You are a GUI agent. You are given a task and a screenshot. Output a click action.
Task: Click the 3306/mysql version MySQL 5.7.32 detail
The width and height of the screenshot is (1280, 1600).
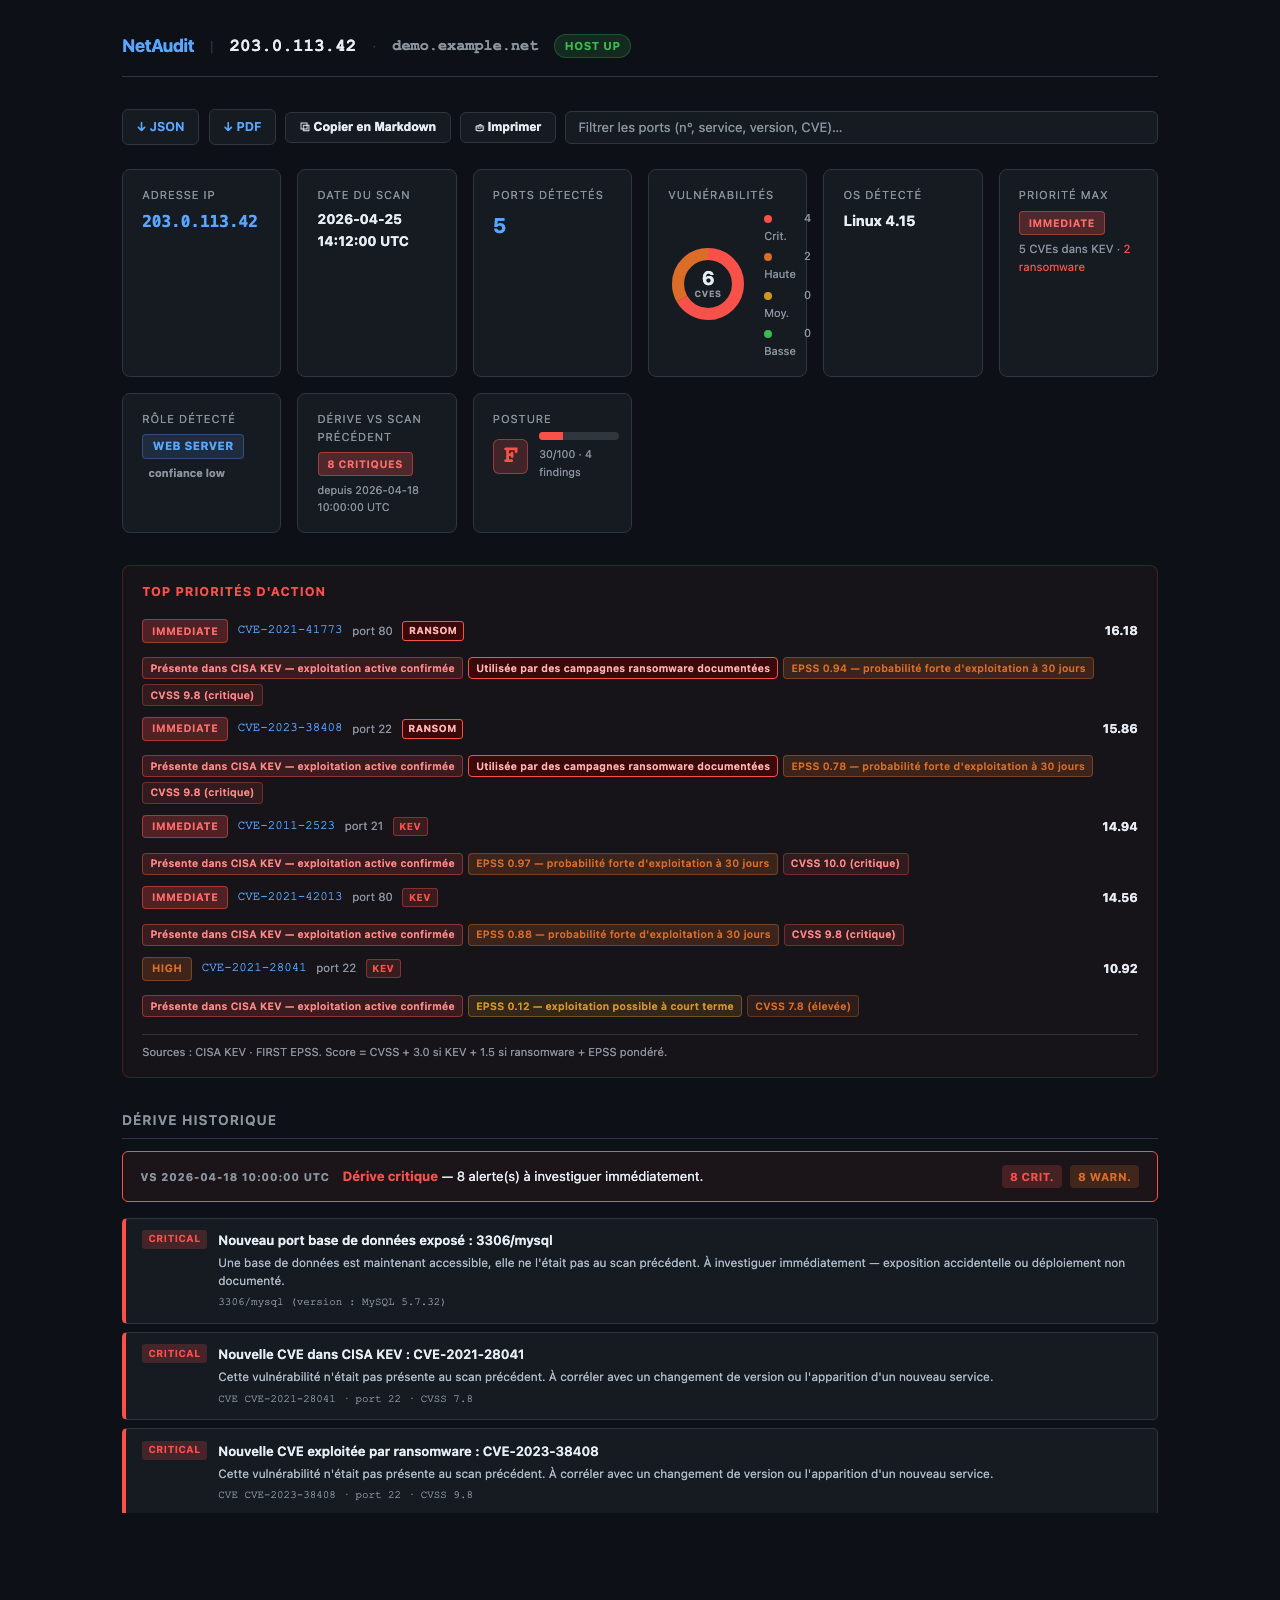(x=332, y=1302)
